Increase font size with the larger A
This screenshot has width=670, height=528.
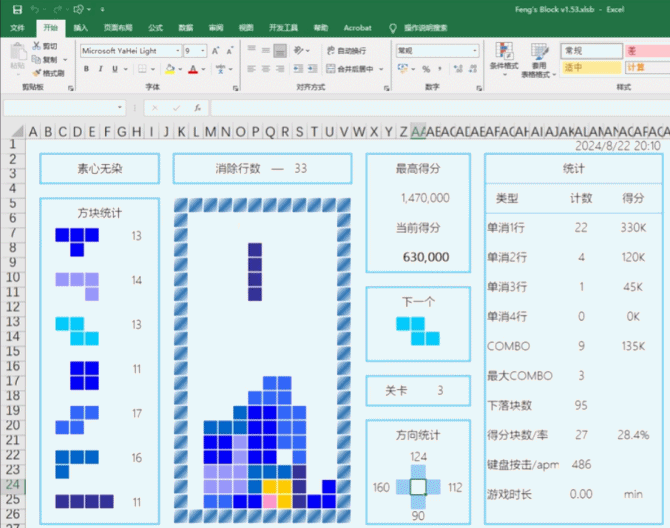coord(215,51)
